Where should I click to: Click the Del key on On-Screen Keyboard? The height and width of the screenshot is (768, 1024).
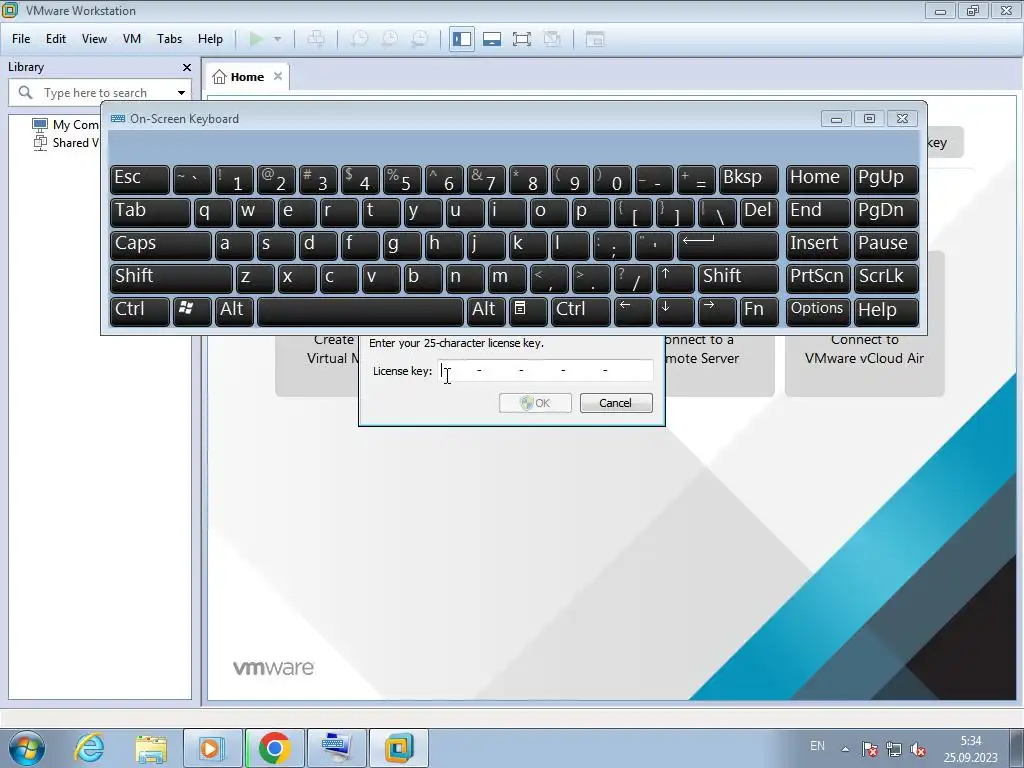759,212
